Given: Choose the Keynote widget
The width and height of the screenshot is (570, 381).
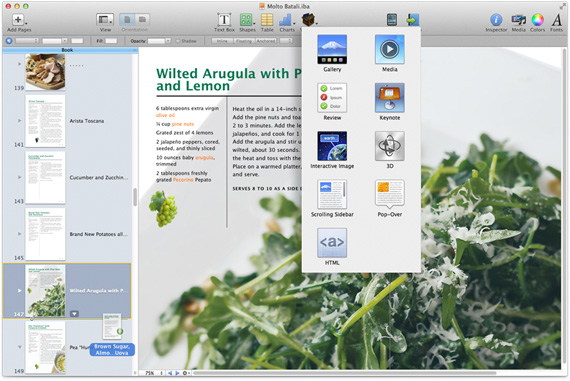Looking at the screenshot, I should [x=389, y=98].
